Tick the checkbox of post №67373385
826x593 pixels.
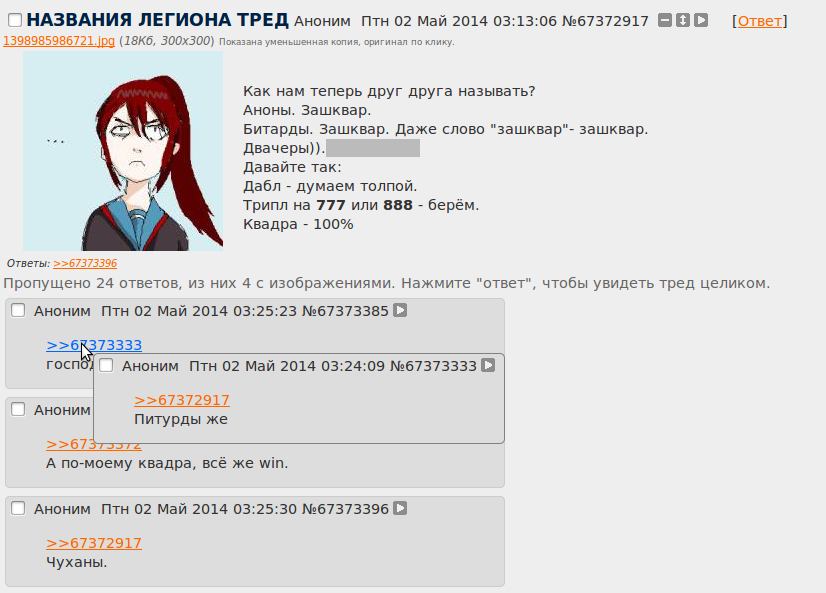pos(18,310)
